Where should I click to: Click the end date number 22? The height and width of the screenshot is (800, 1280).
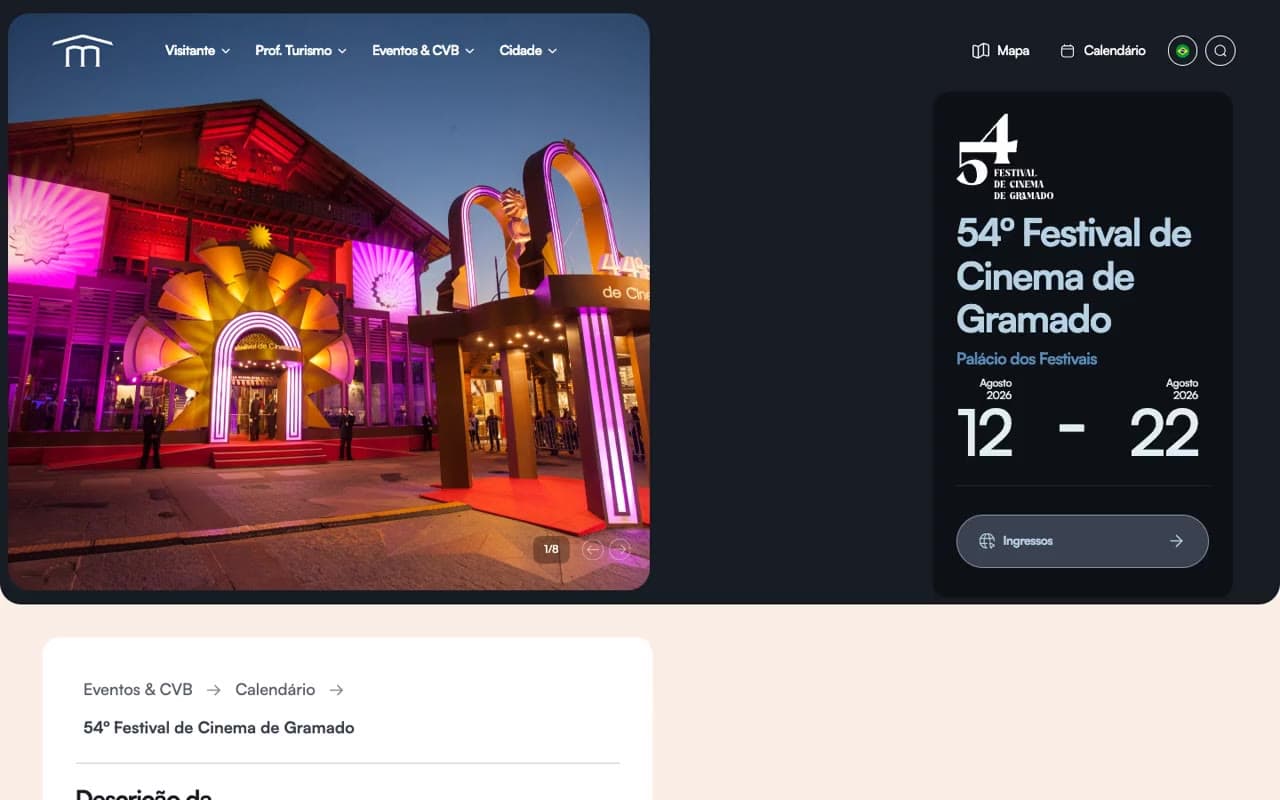tap(1164, 433)
